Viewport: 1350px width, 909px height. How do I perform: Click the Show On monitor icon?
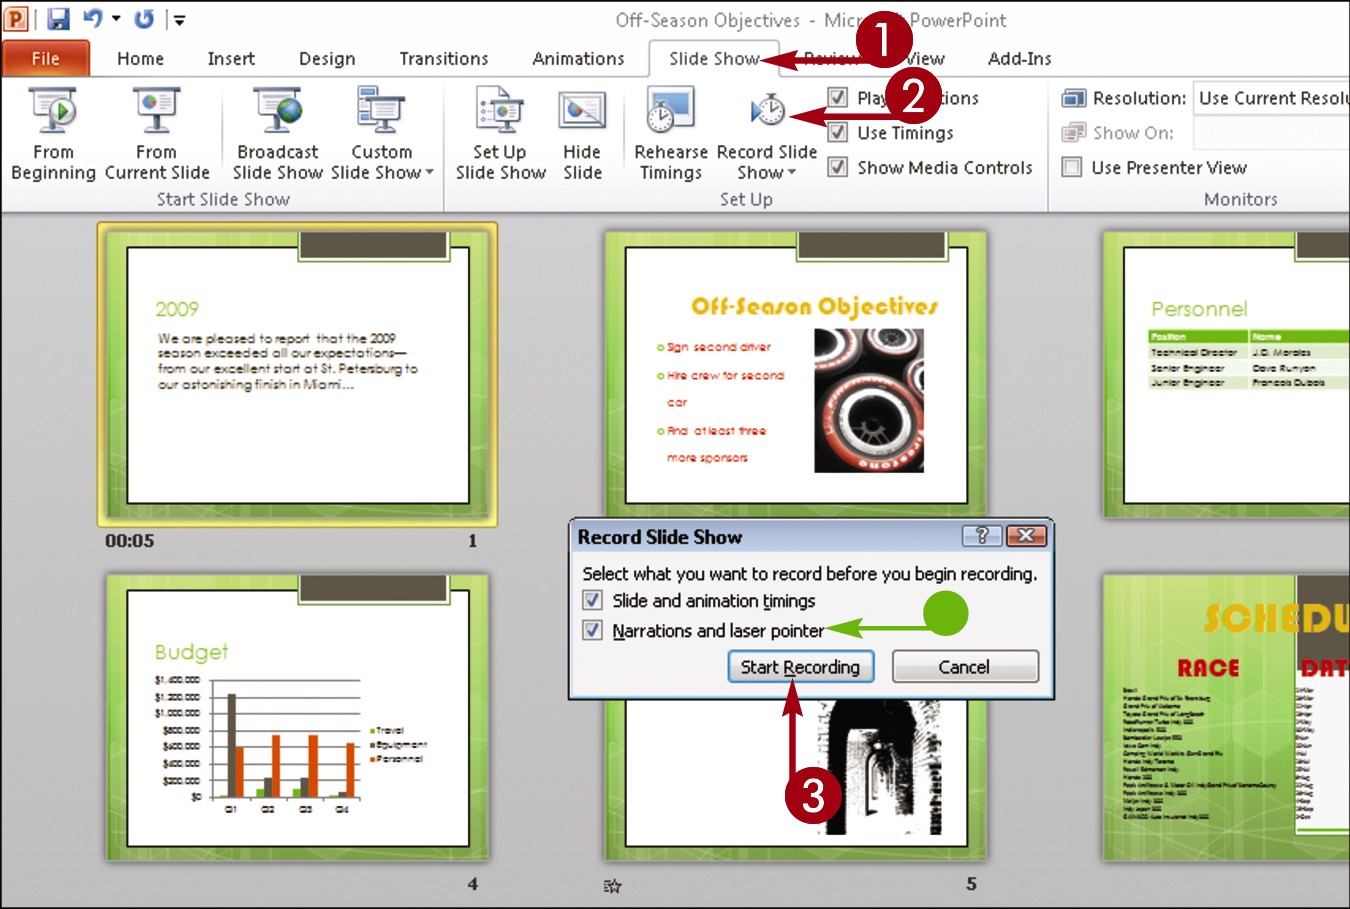(1074, 132)
